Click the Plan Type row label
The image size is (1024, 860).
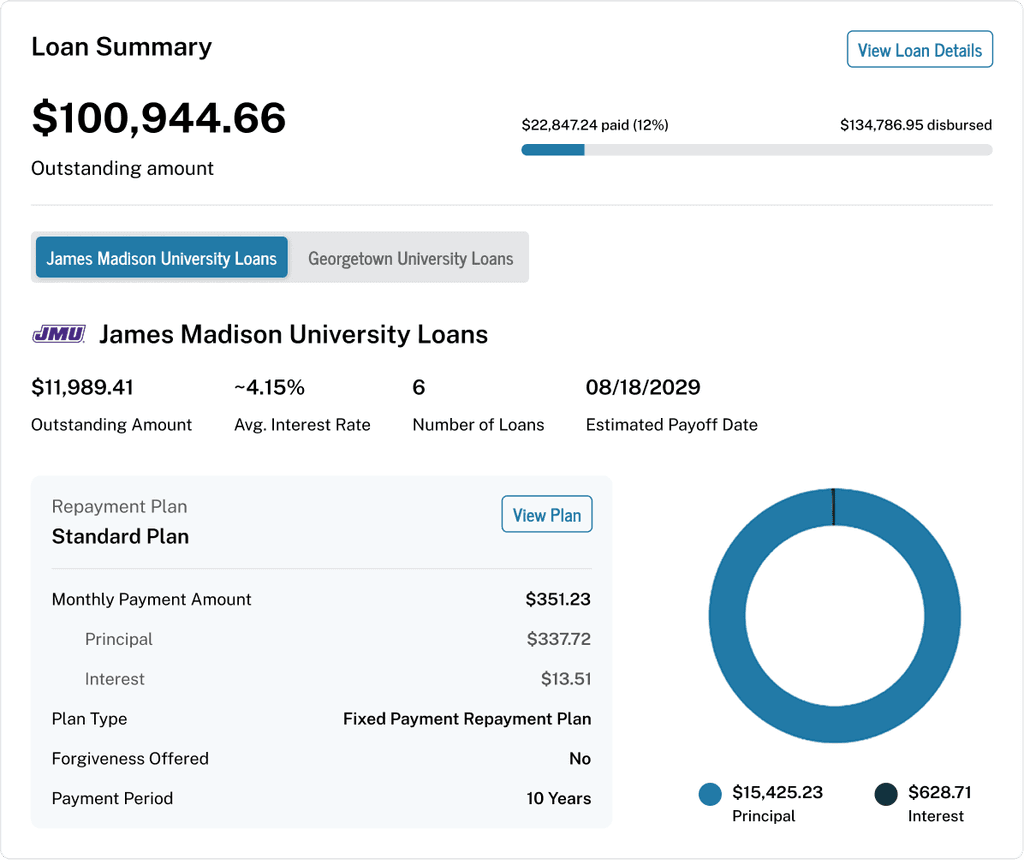[x=89, y=718]
